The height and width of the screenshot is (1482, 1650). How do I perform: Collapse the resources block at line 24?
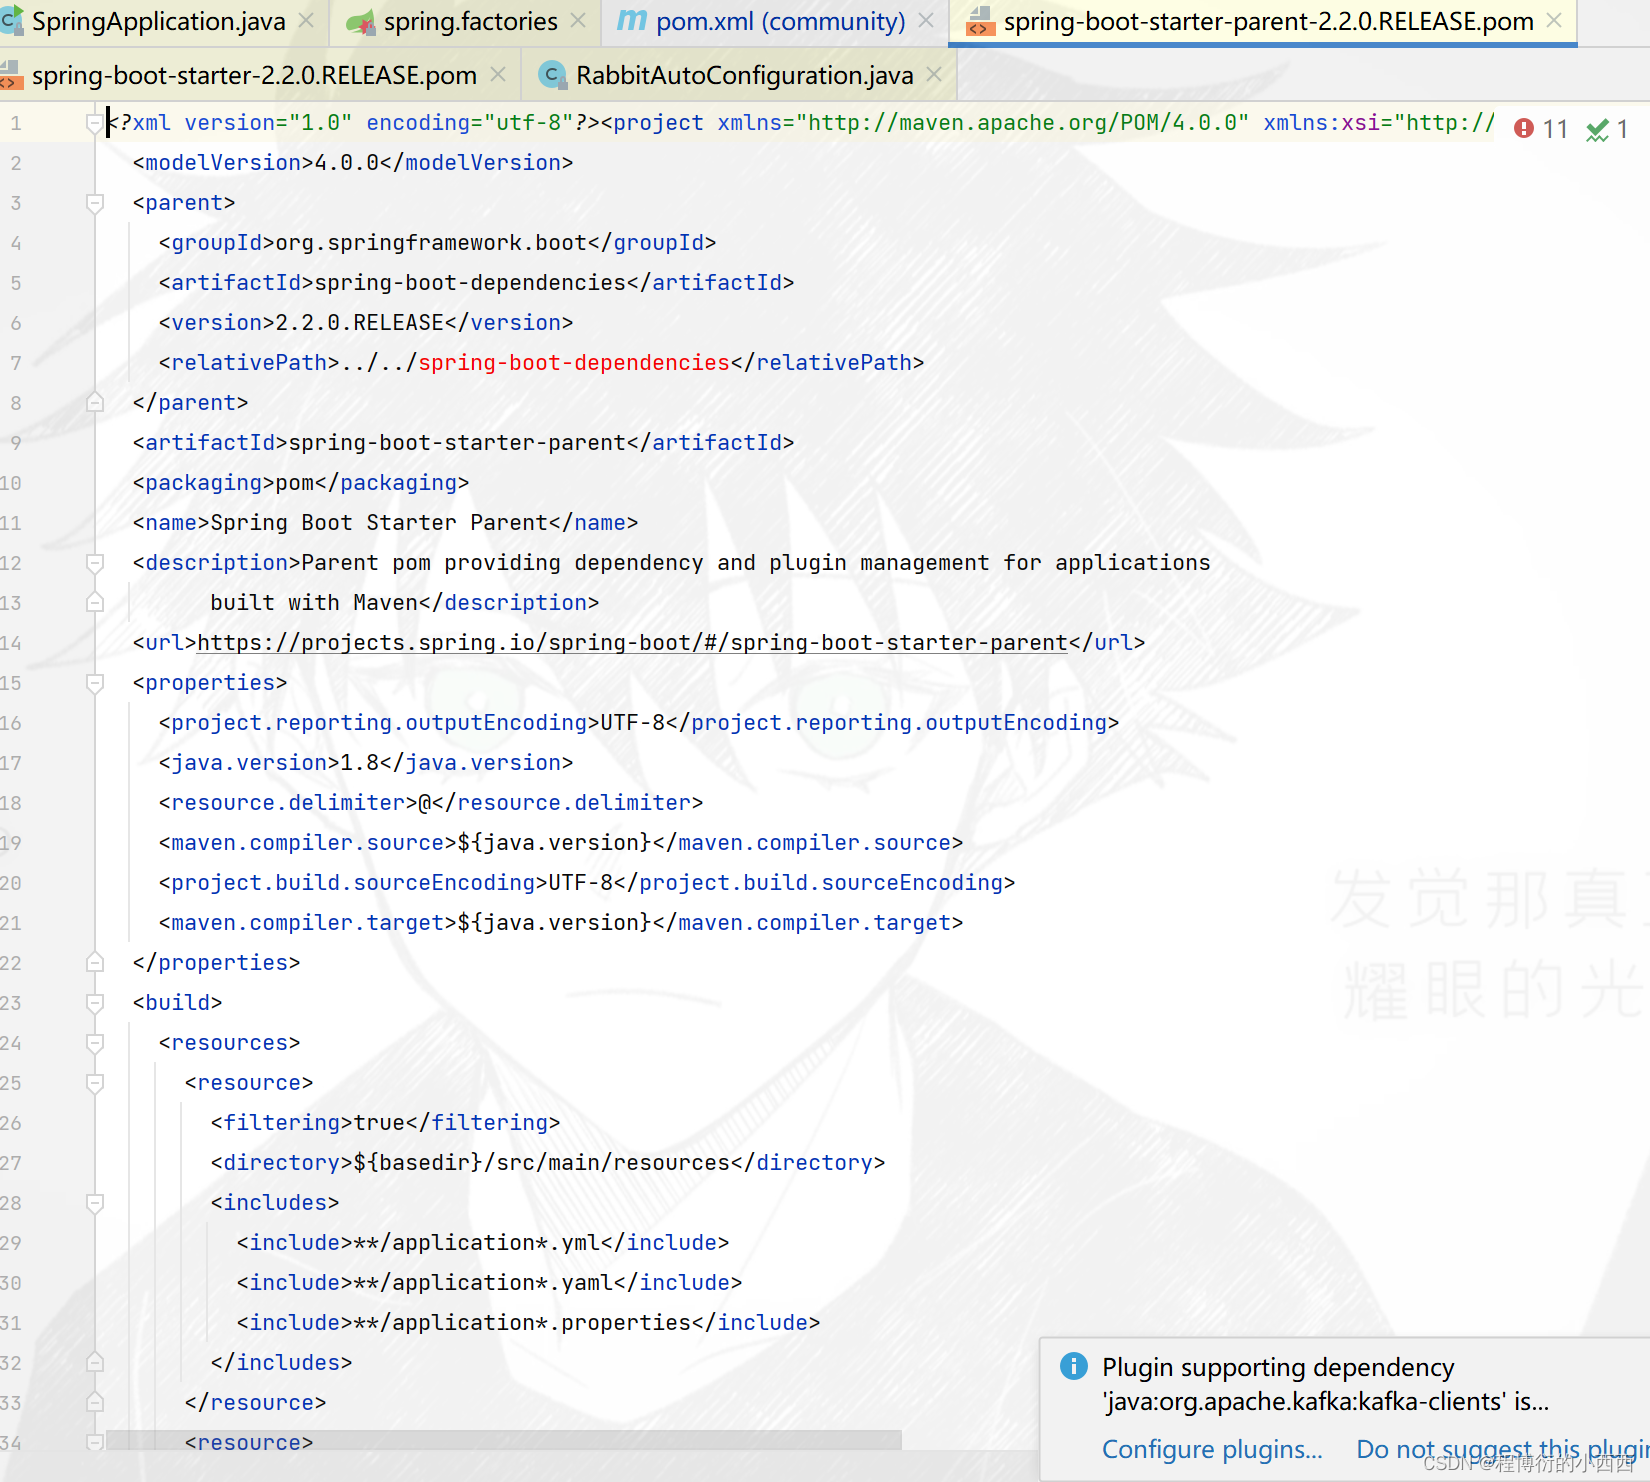point(95,1043)
